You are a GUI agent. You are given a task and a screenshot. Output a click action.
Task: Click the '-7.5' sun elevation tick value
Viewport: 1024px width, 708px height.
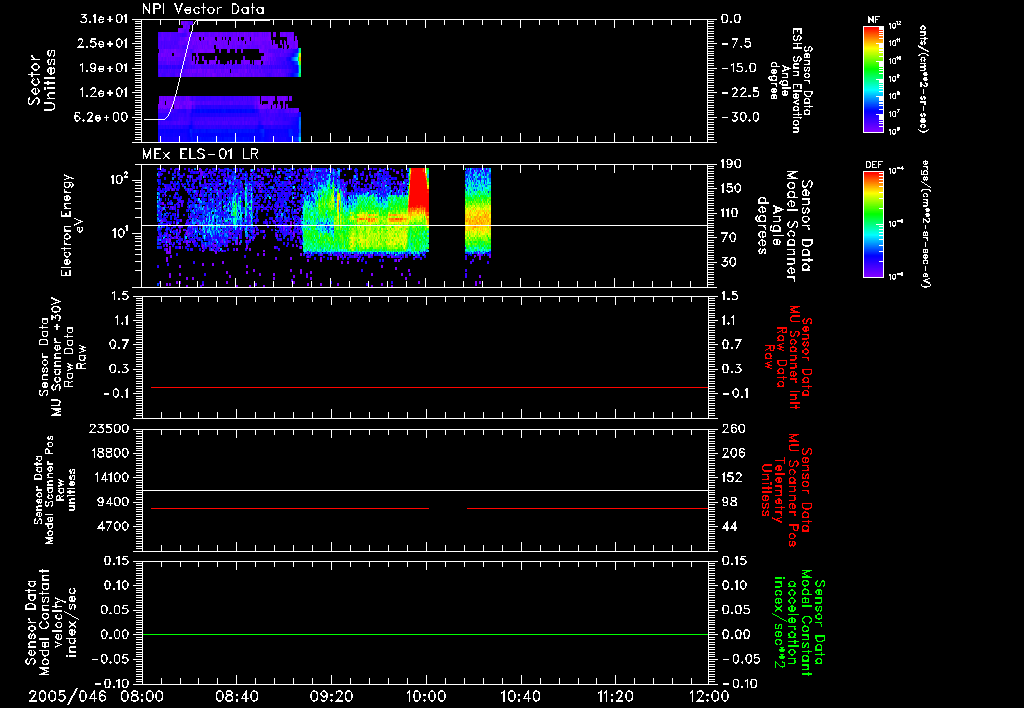pos(737,43)
